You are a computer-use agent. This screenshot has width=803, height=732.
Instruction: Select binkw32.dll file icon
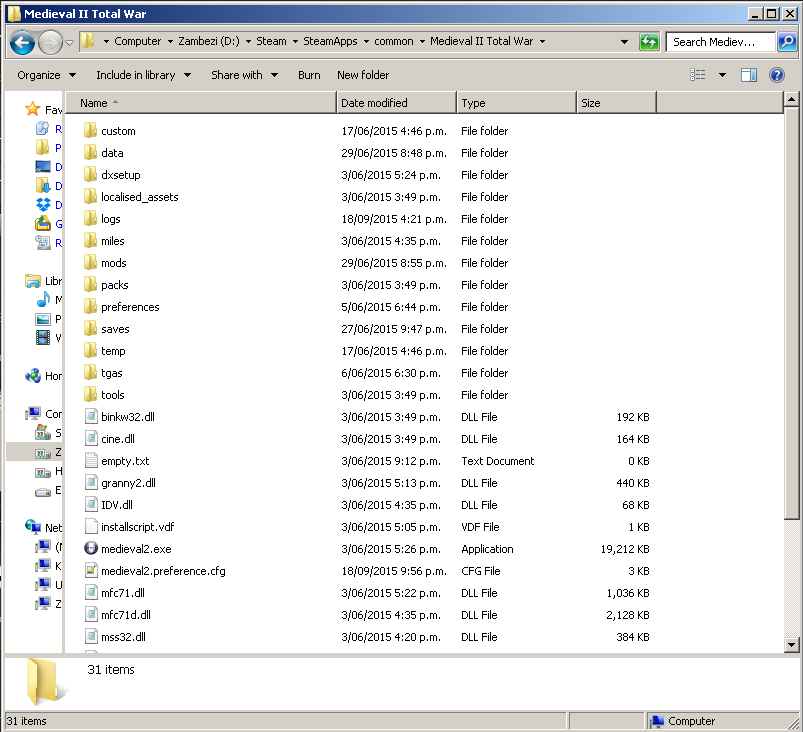[91, 417]
